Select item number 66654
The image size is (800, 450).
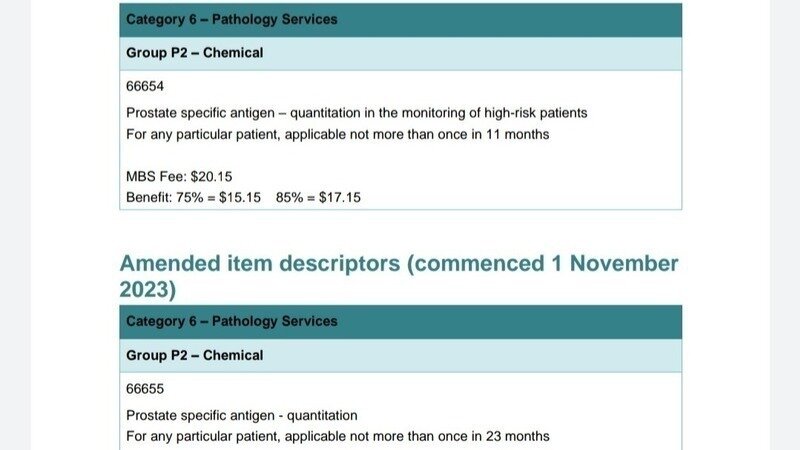(145, 87)
